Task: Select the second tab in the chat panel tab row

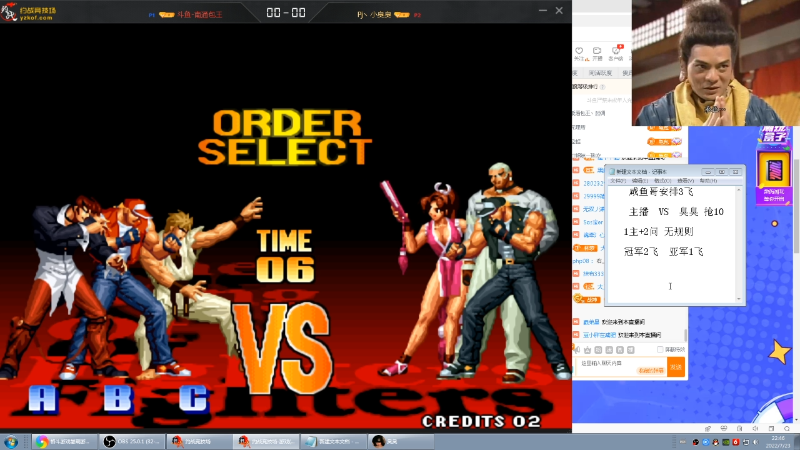Action: tap(600, 73)
